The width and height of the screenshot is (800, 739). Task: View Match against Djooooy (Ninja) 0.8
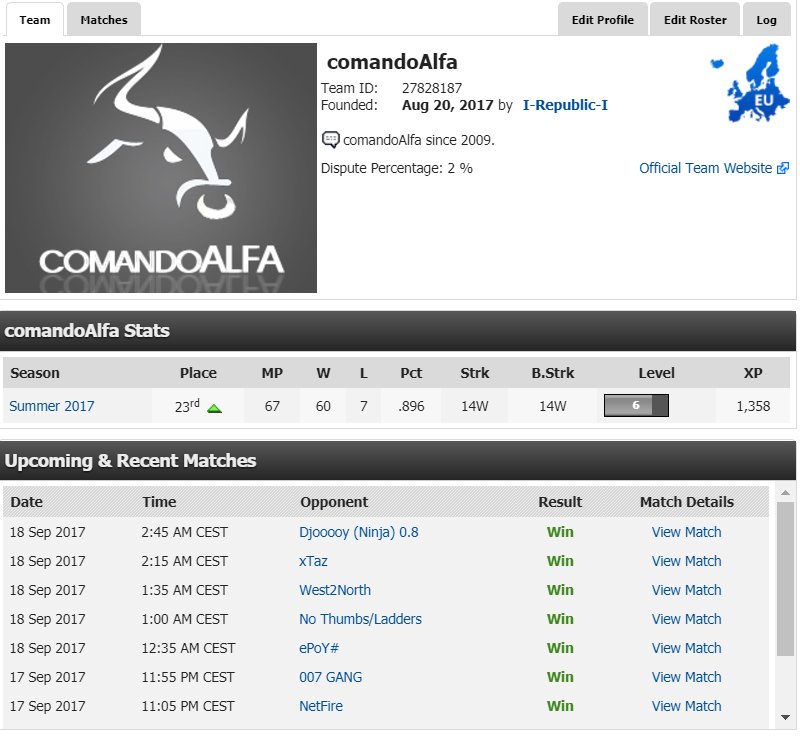click(x=686, y=532)
